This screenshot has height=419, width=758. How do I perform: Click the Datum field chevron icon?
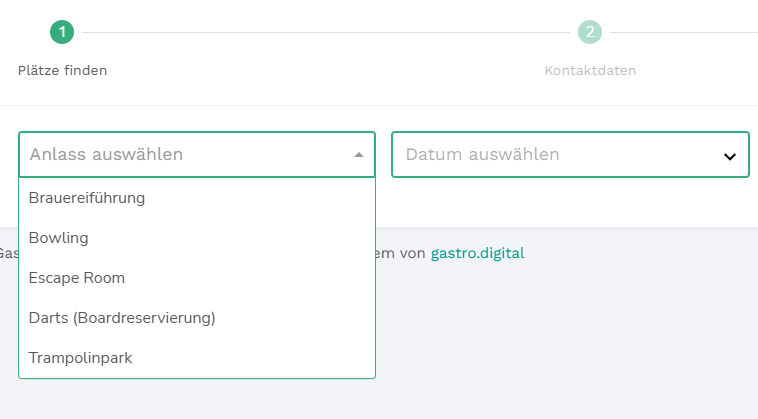(730, 156)
